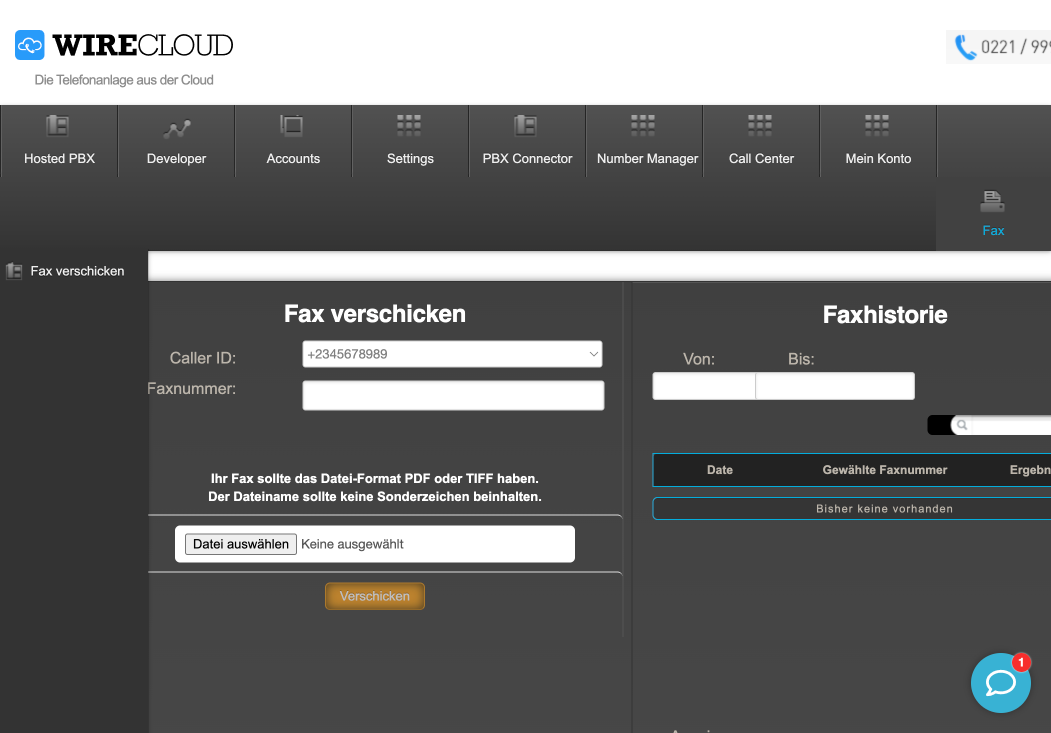Click the Datei auswählen button
Viewport: 1051px width, 733px height.
[x=239, y=543]
